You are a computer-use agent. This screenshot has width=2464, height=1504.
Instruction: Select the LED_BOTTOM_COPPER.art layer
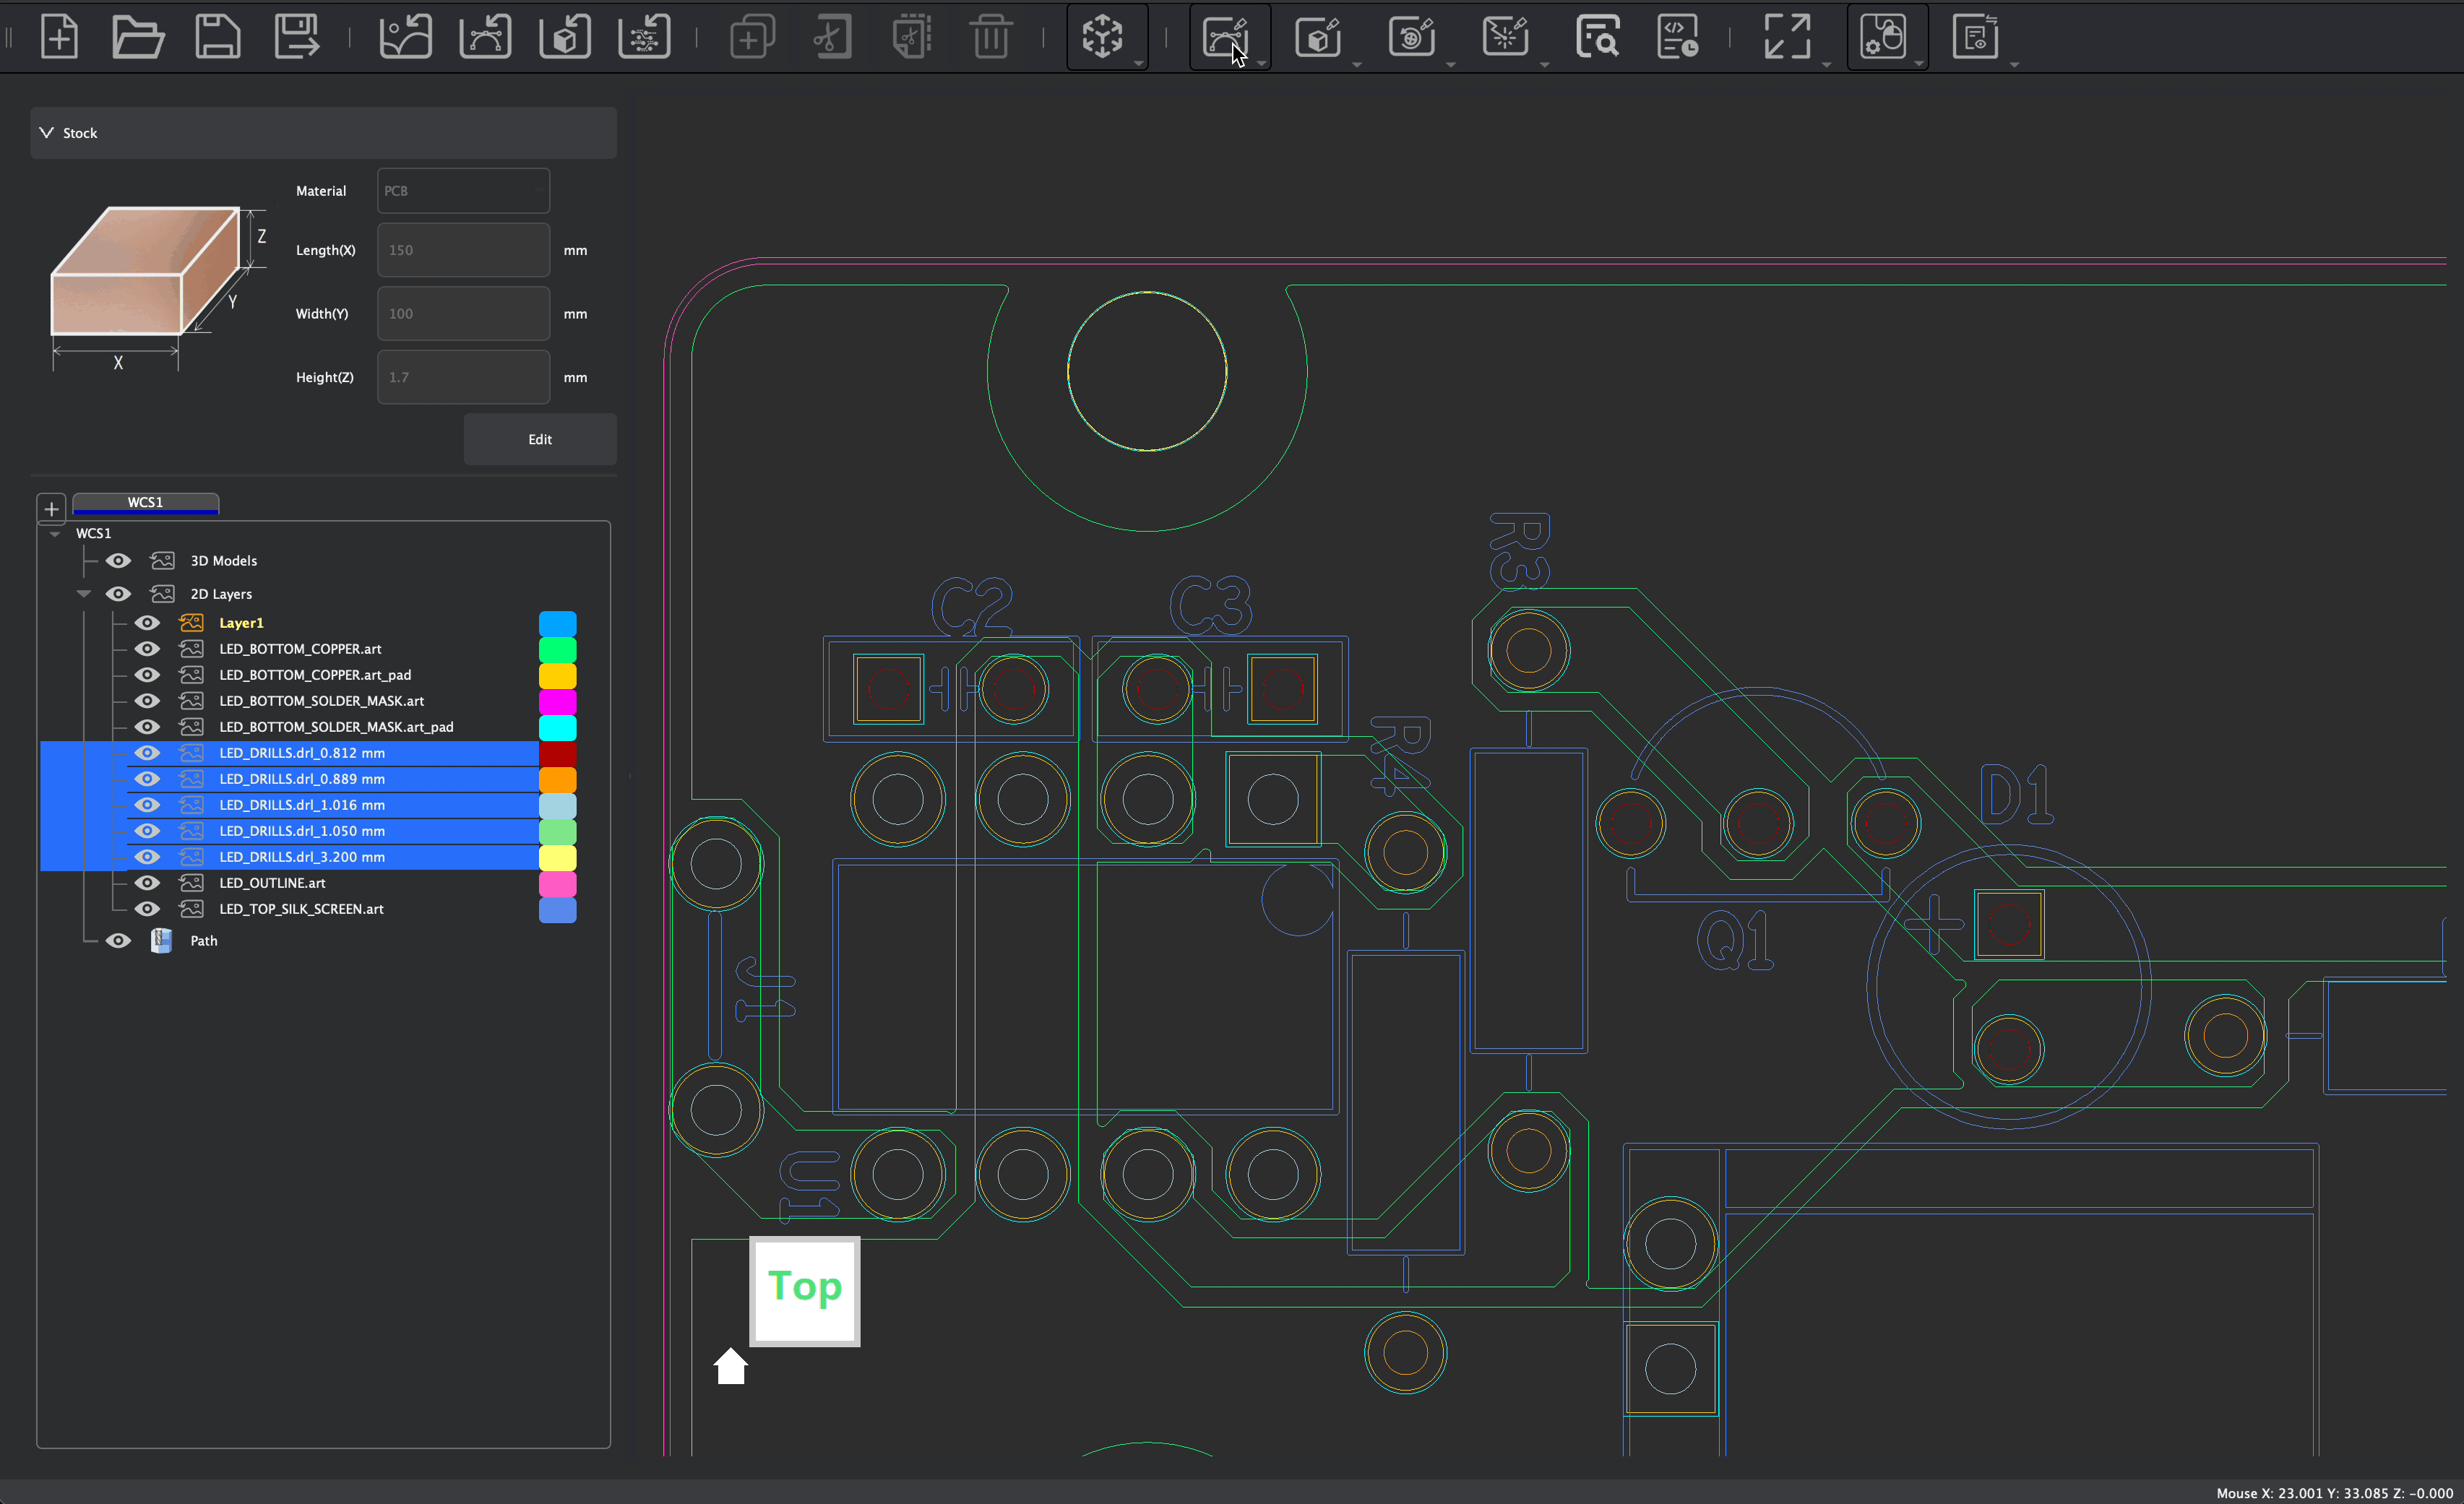pos(300,649)
